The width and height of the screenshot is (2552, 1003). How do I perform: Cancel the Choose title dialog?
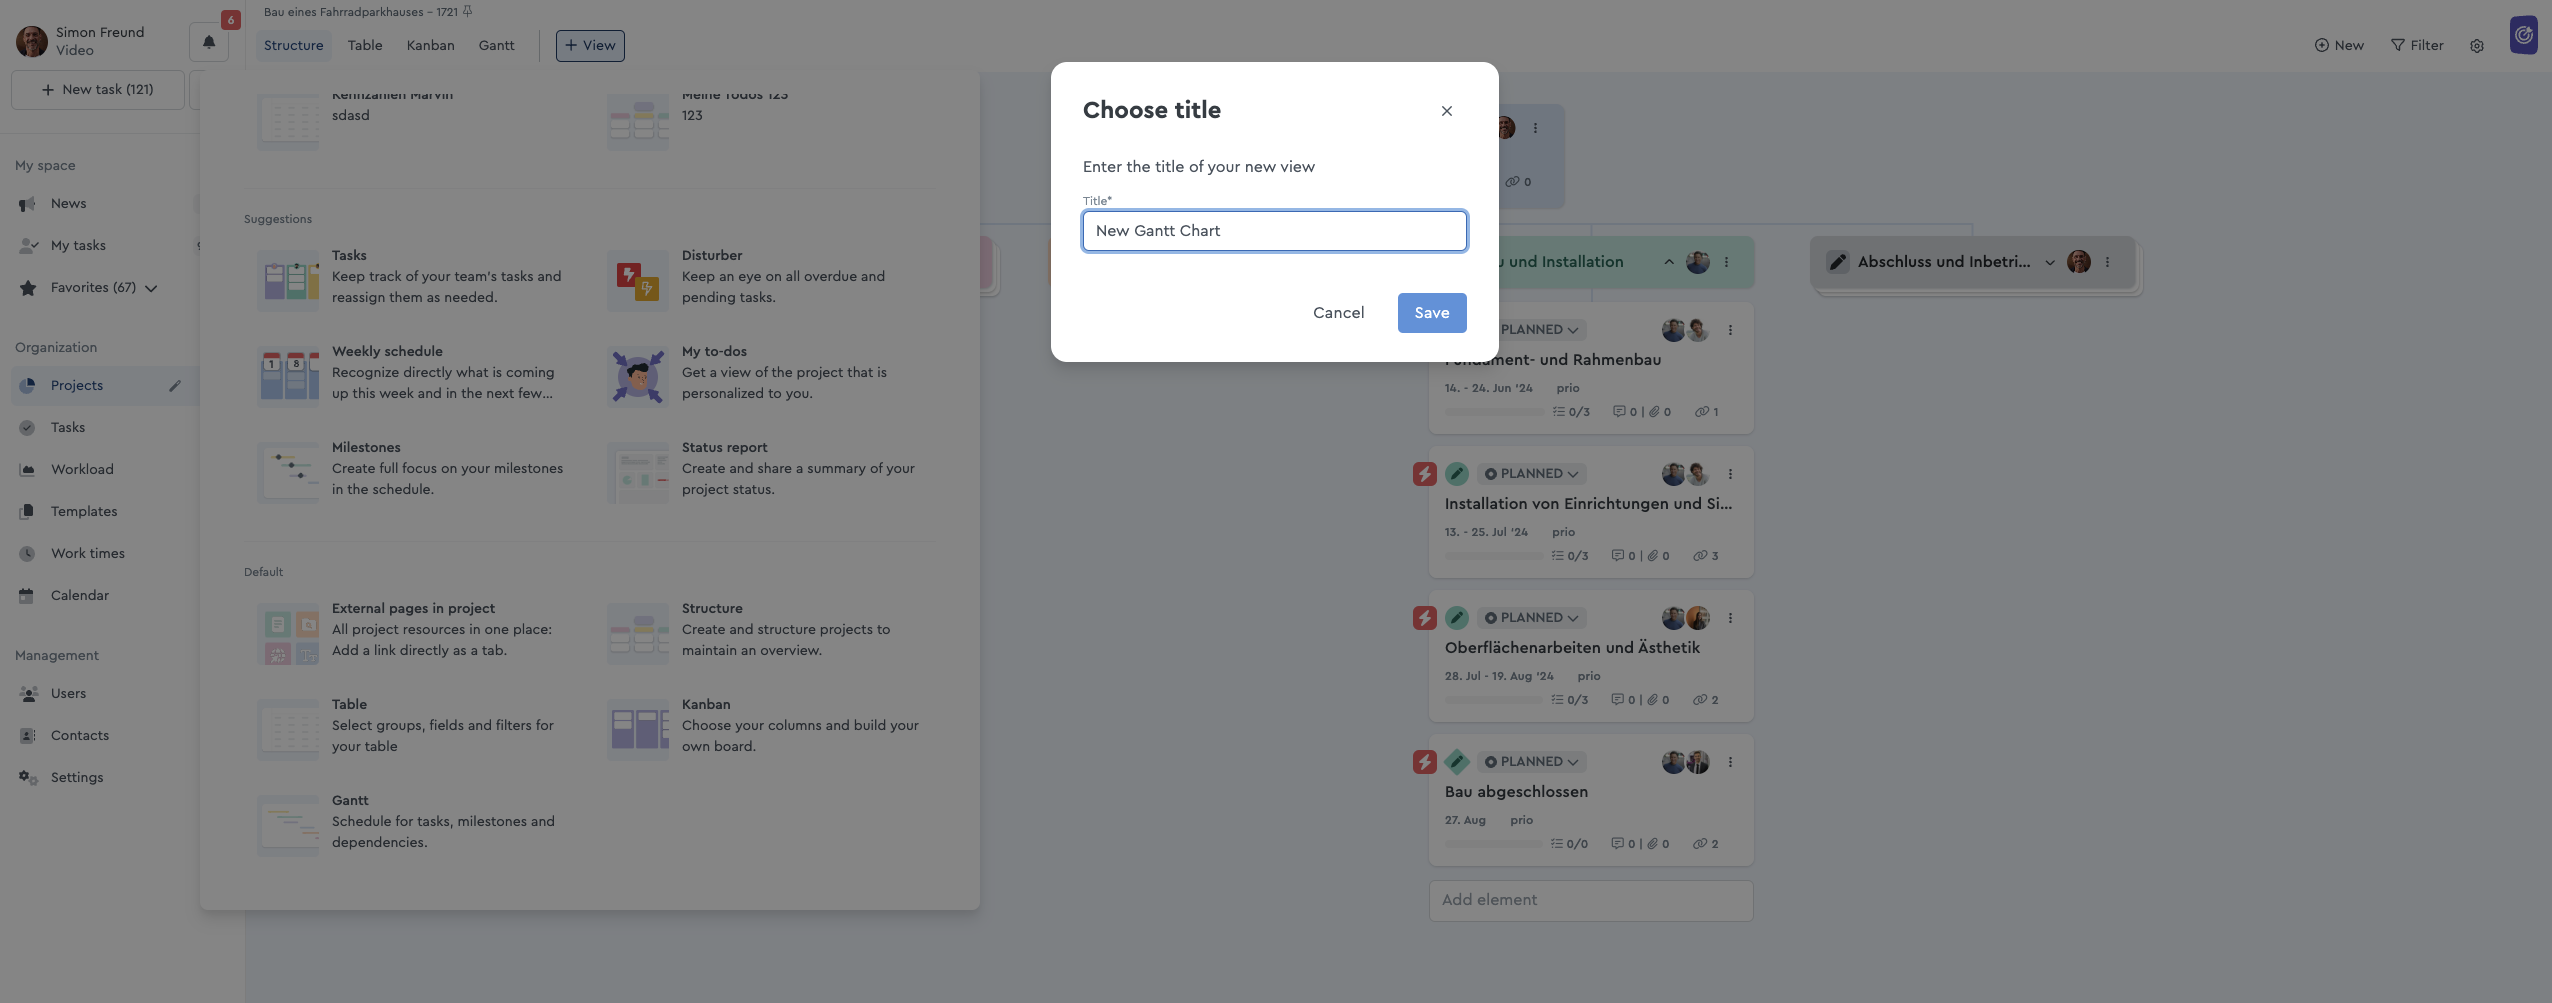(1338, 313)
